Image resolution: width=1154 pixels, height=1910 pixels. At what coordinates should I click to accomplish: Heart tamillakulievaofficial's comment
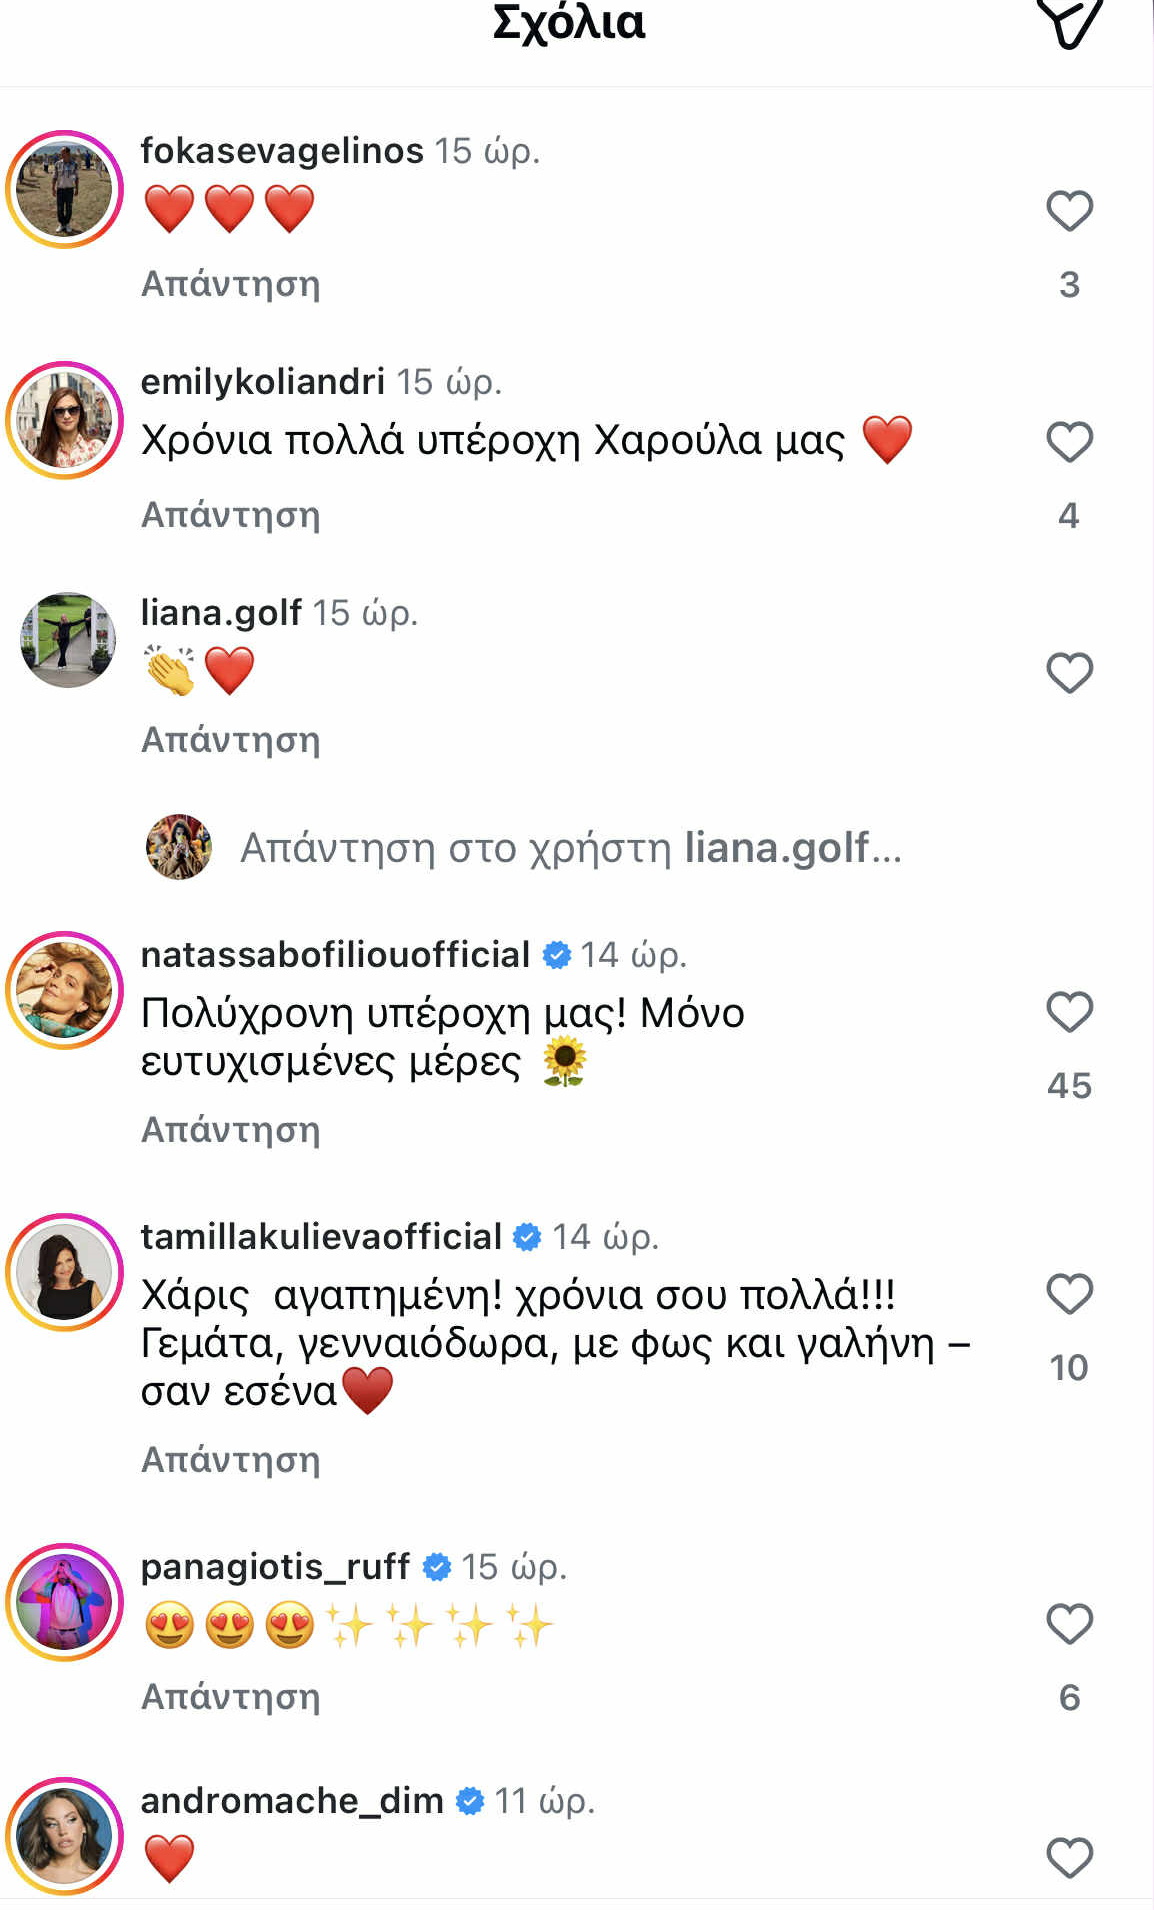tap(1069, 1294)
